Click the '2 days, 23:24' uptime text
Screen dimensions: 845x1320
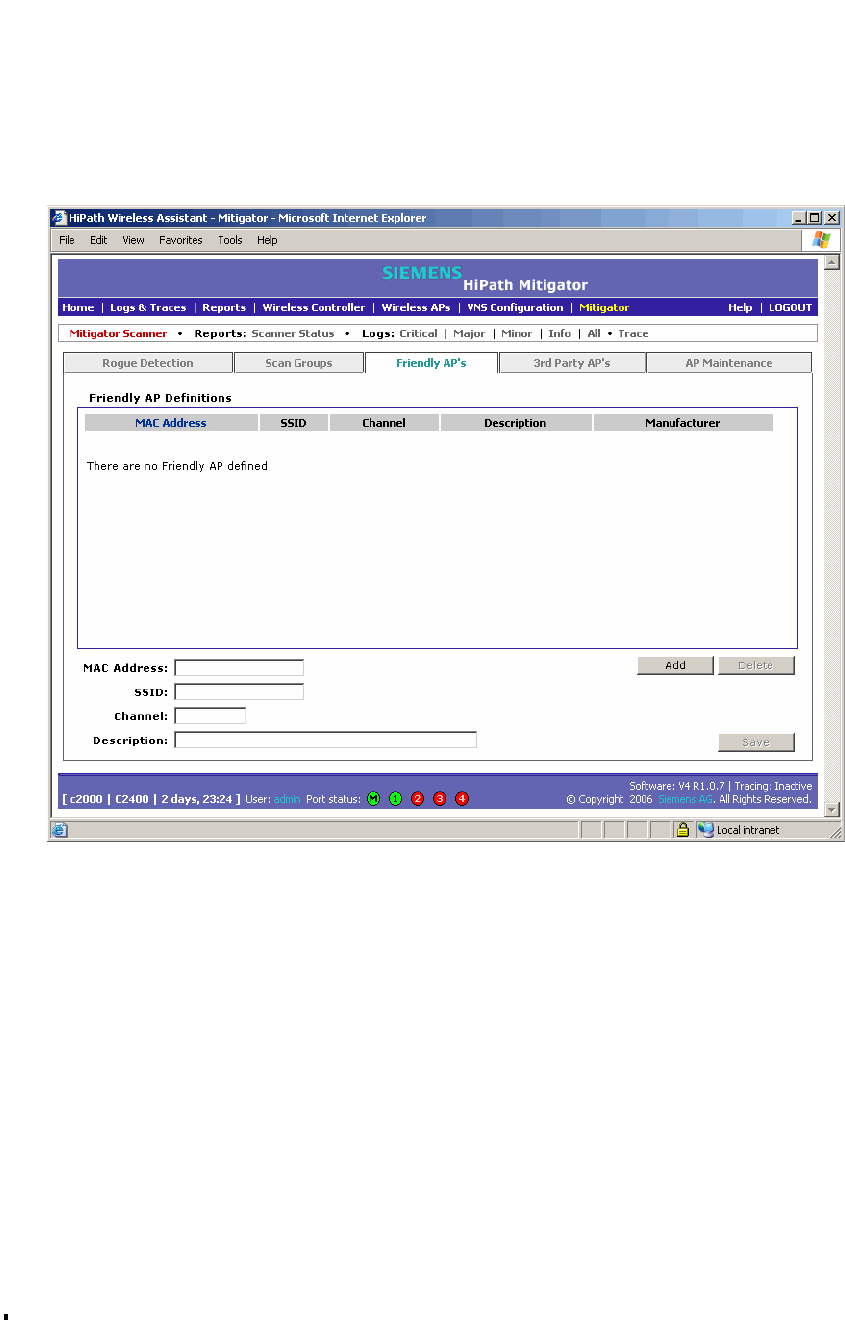point(198,799)
